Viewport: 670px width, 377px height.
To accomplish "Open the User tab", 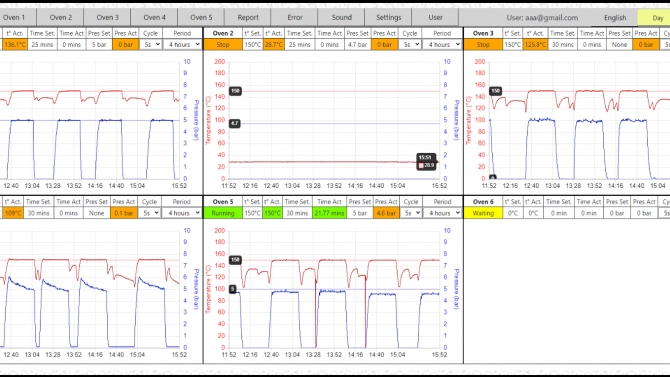I will tap(435, 18).
